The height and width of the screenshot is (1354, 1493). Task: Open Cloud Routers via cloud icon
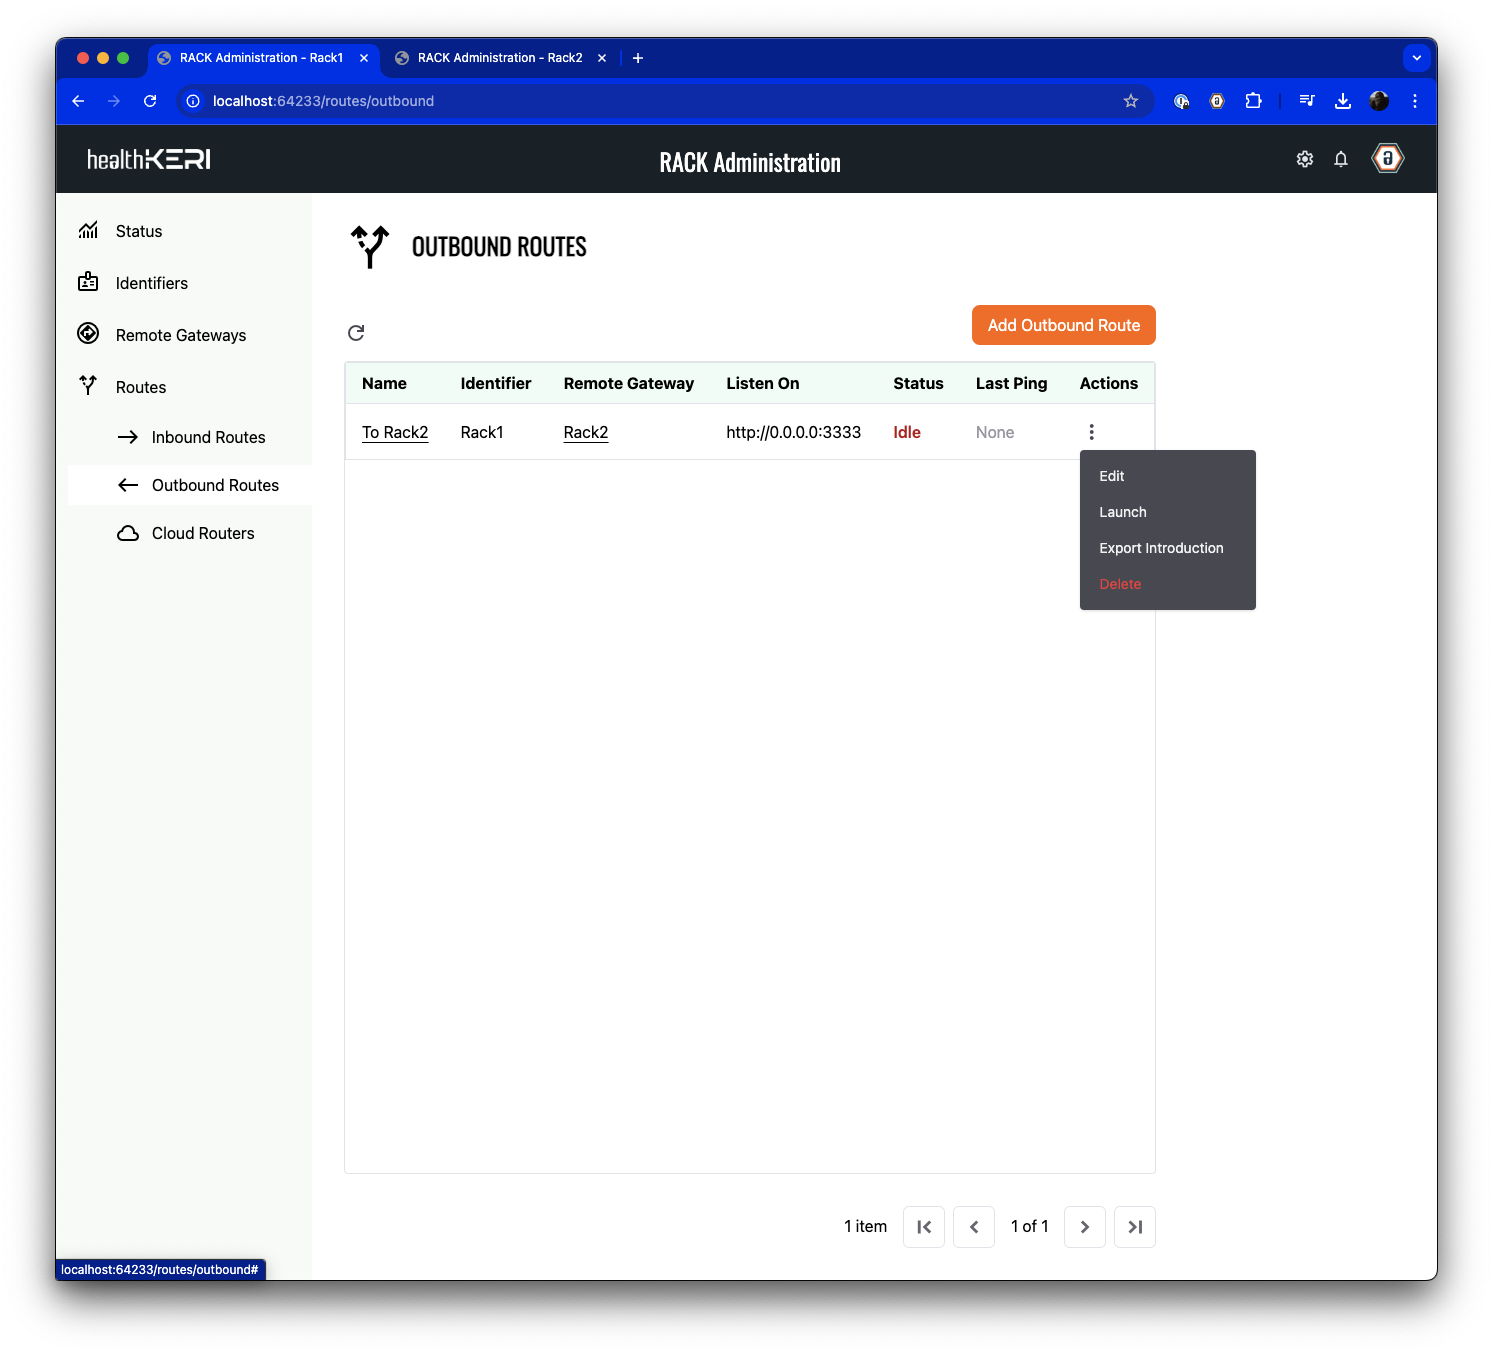coord(128,533)
